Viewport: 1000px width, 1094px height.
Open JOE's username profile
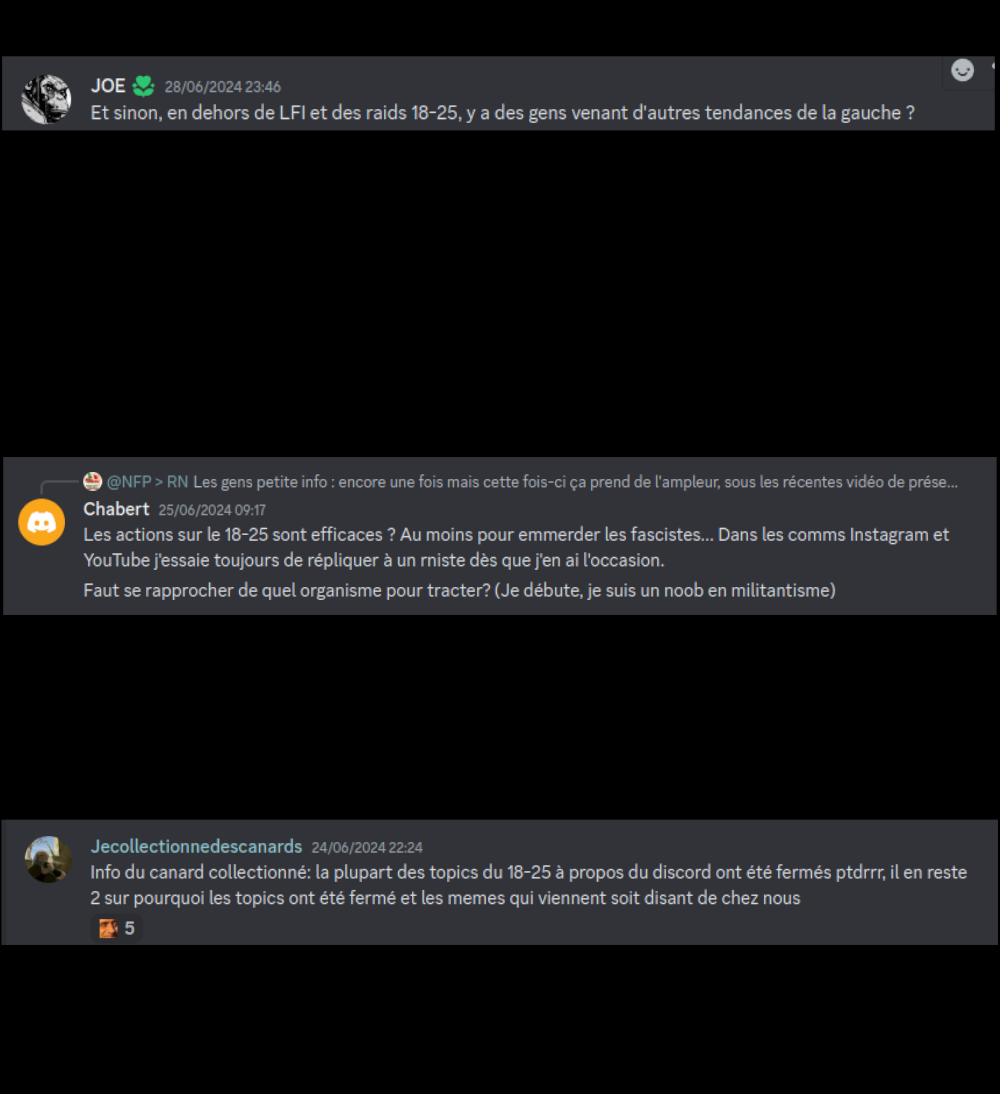click(108, 86)
